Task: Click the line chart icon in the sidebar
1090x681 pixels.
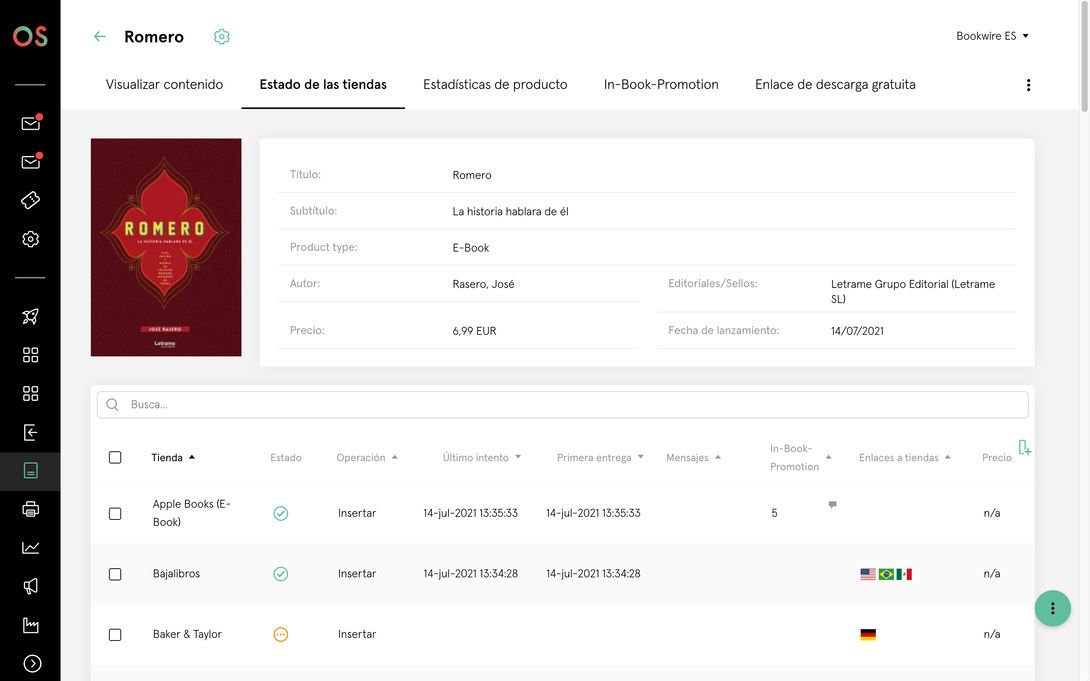Action: coord(30,548)
